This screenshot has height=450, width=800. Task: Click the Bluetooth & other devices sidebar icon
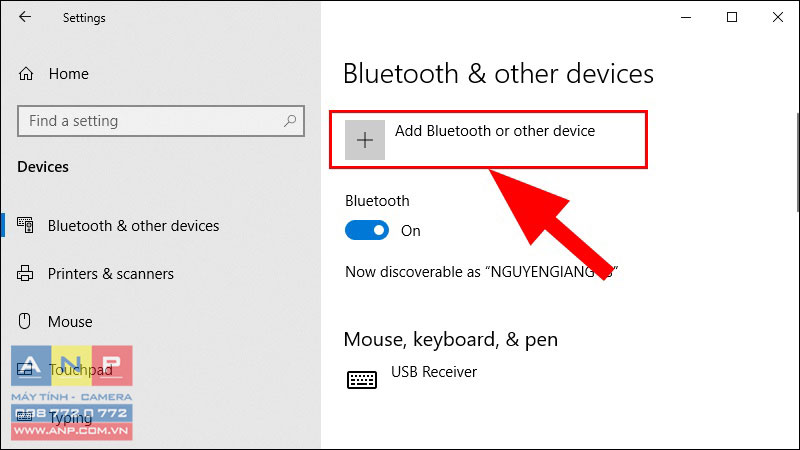pyautogui.click(x=25, y=225)
